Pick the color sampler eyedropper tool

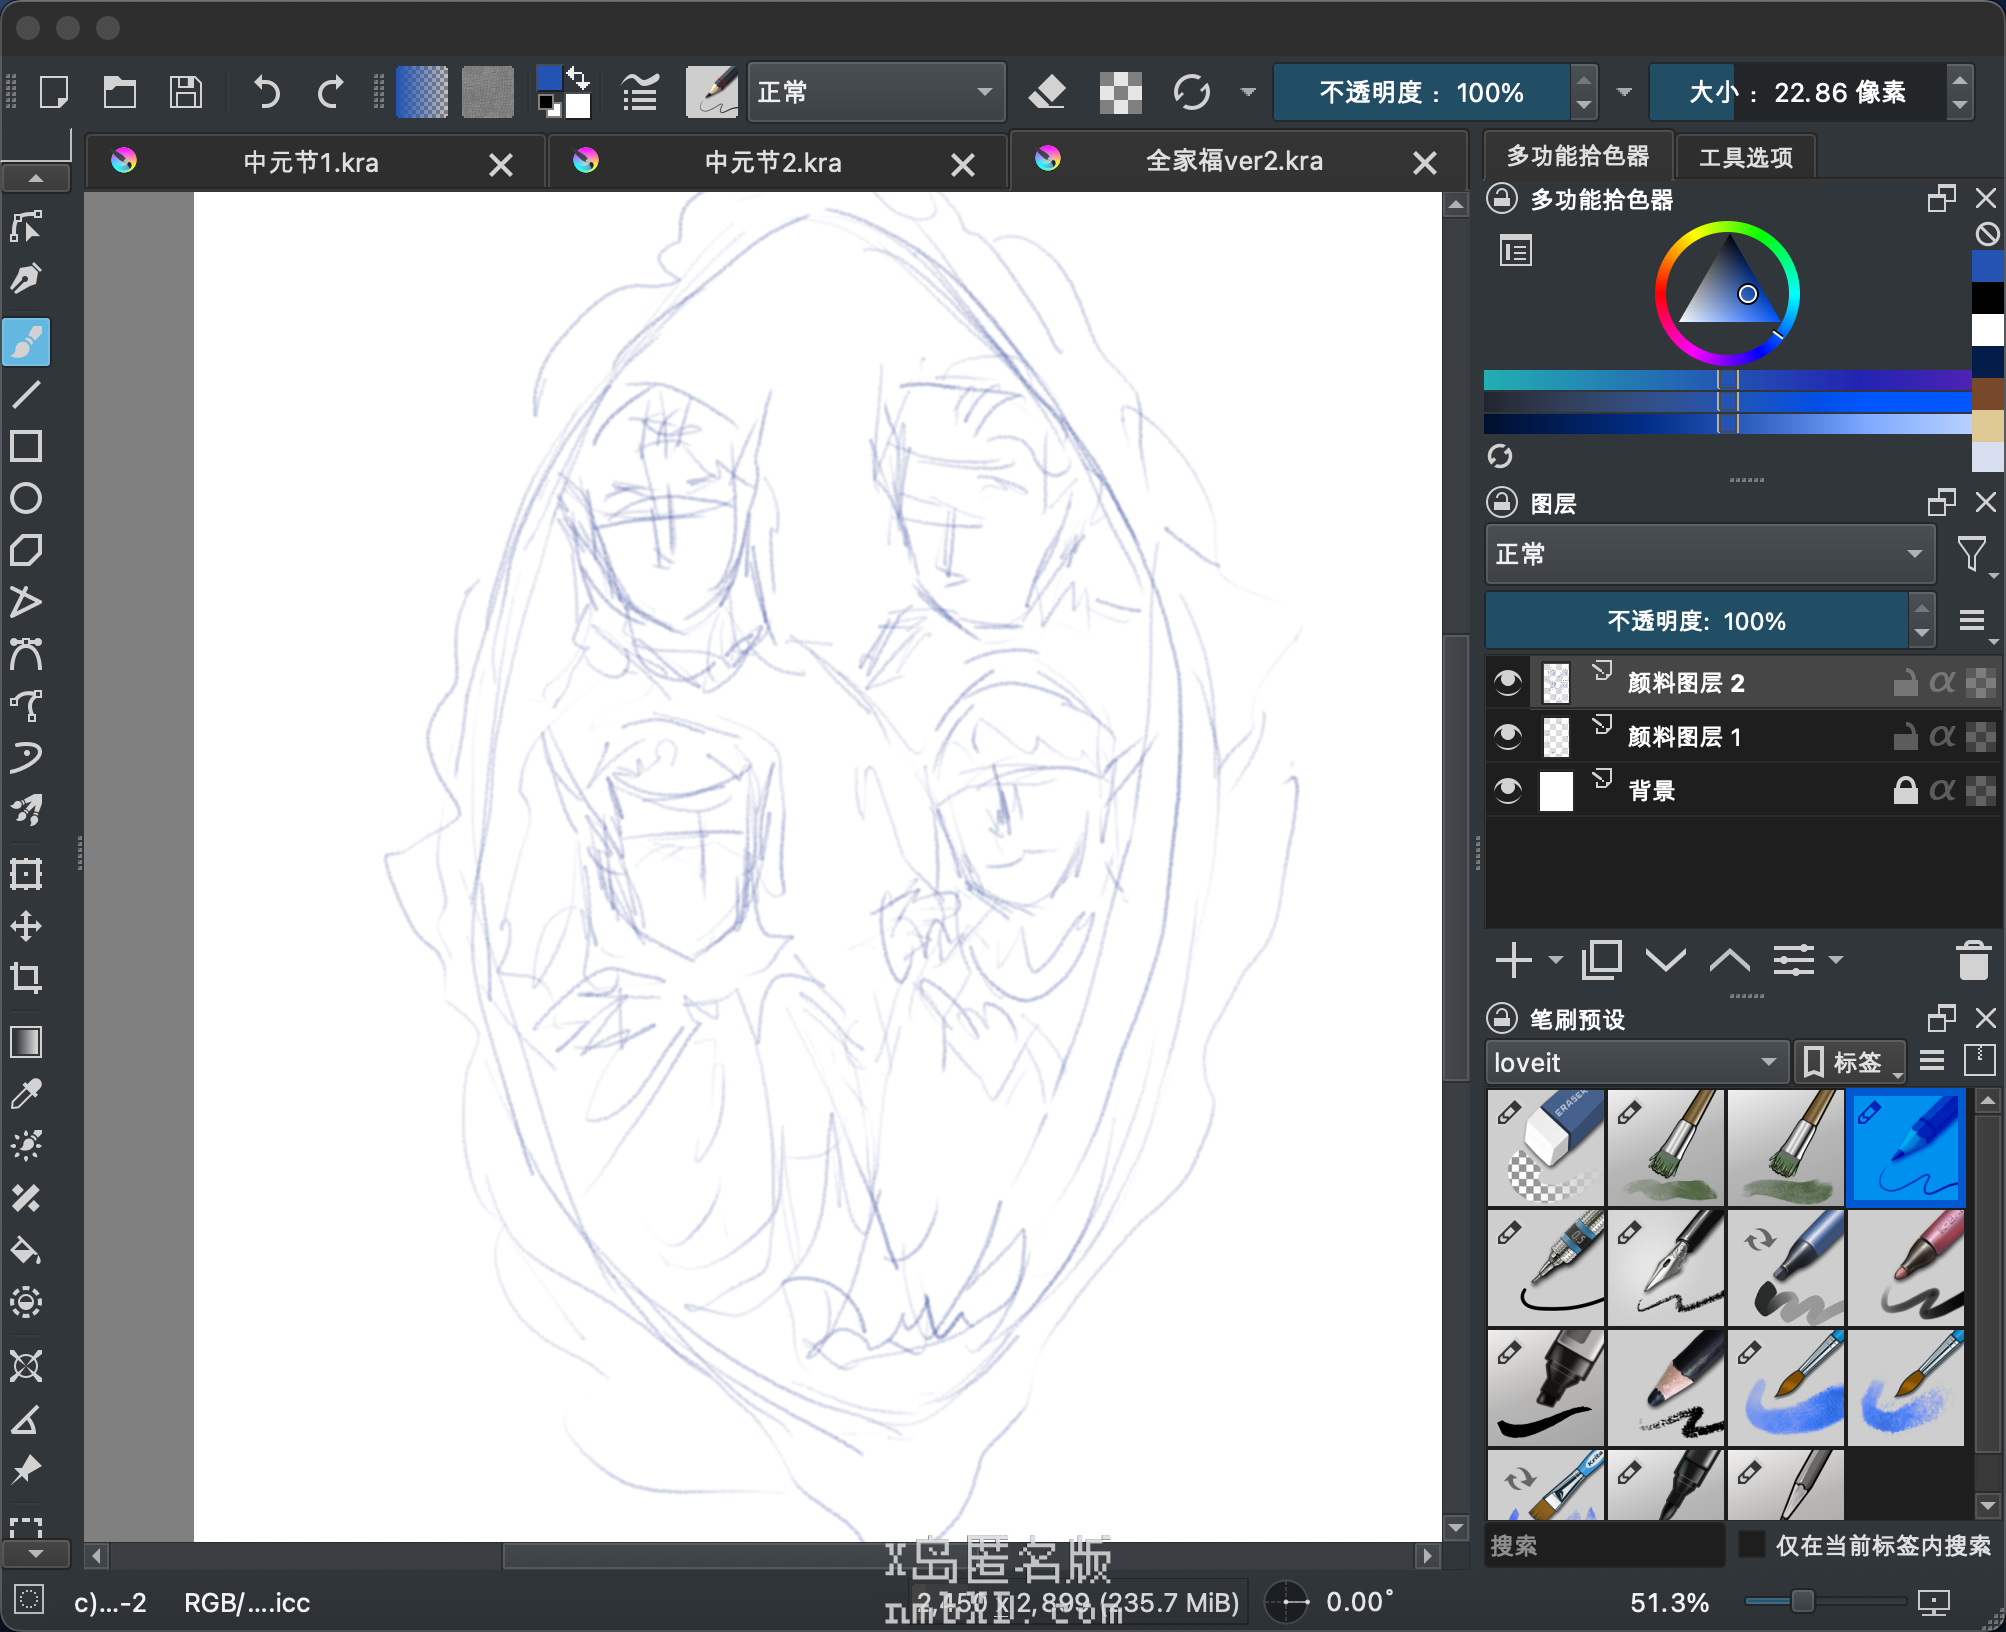click(x=26, y=1094)
